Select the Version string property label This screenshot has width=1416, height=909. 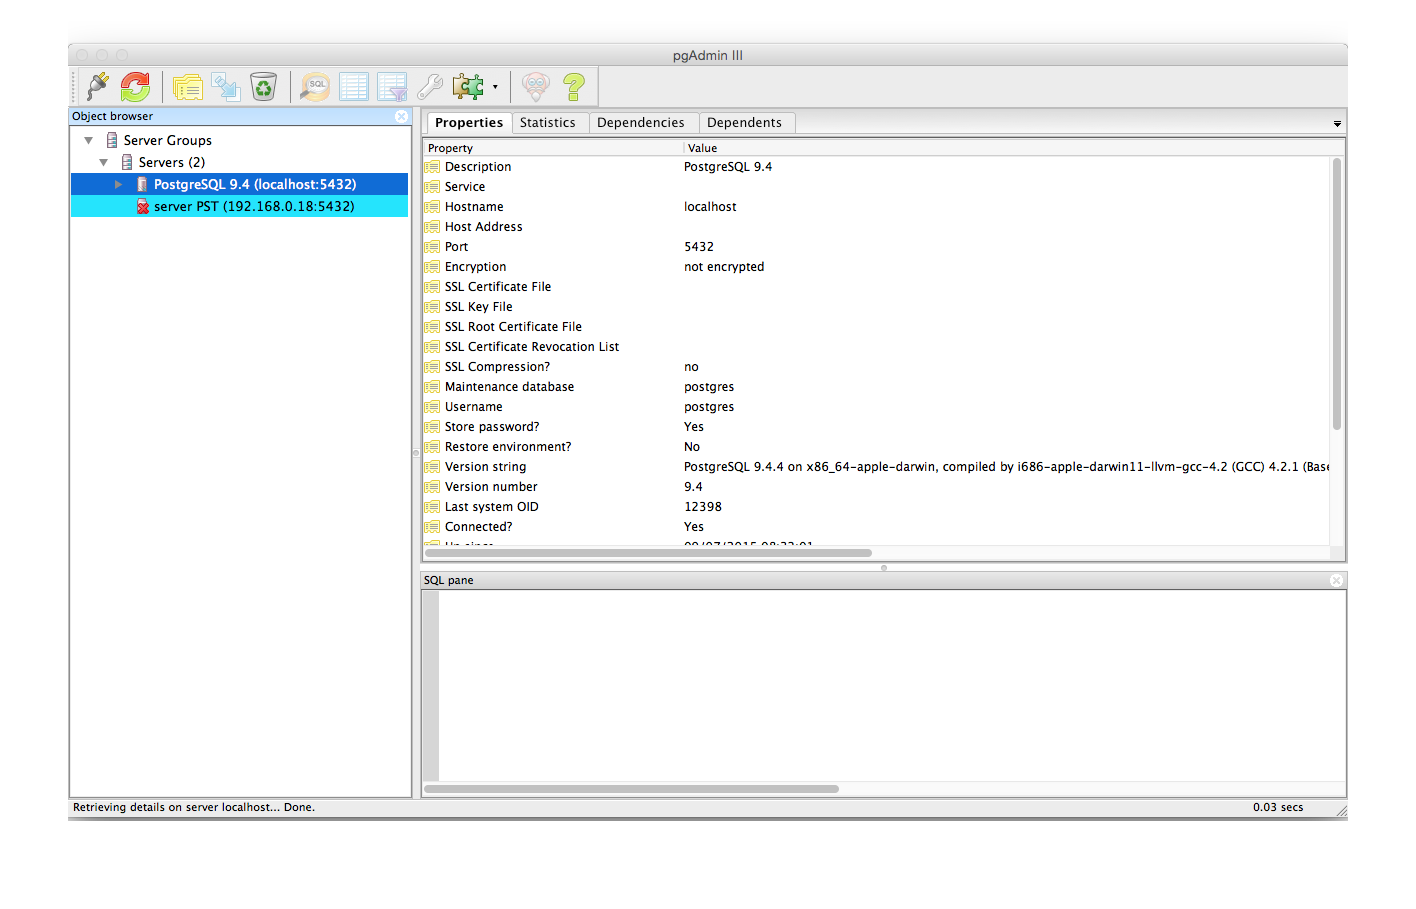pos(485,467)
